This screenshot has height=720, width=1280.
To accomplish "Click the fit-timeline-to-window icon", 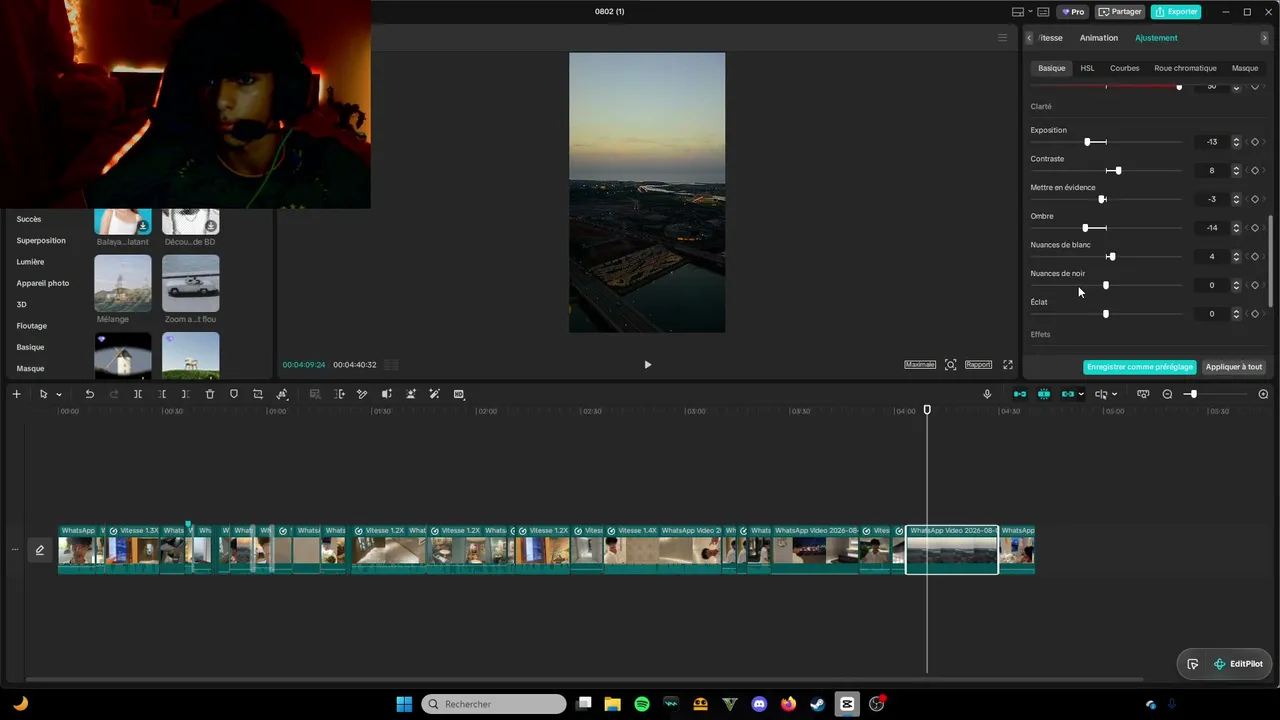I will coord(1143,394).
